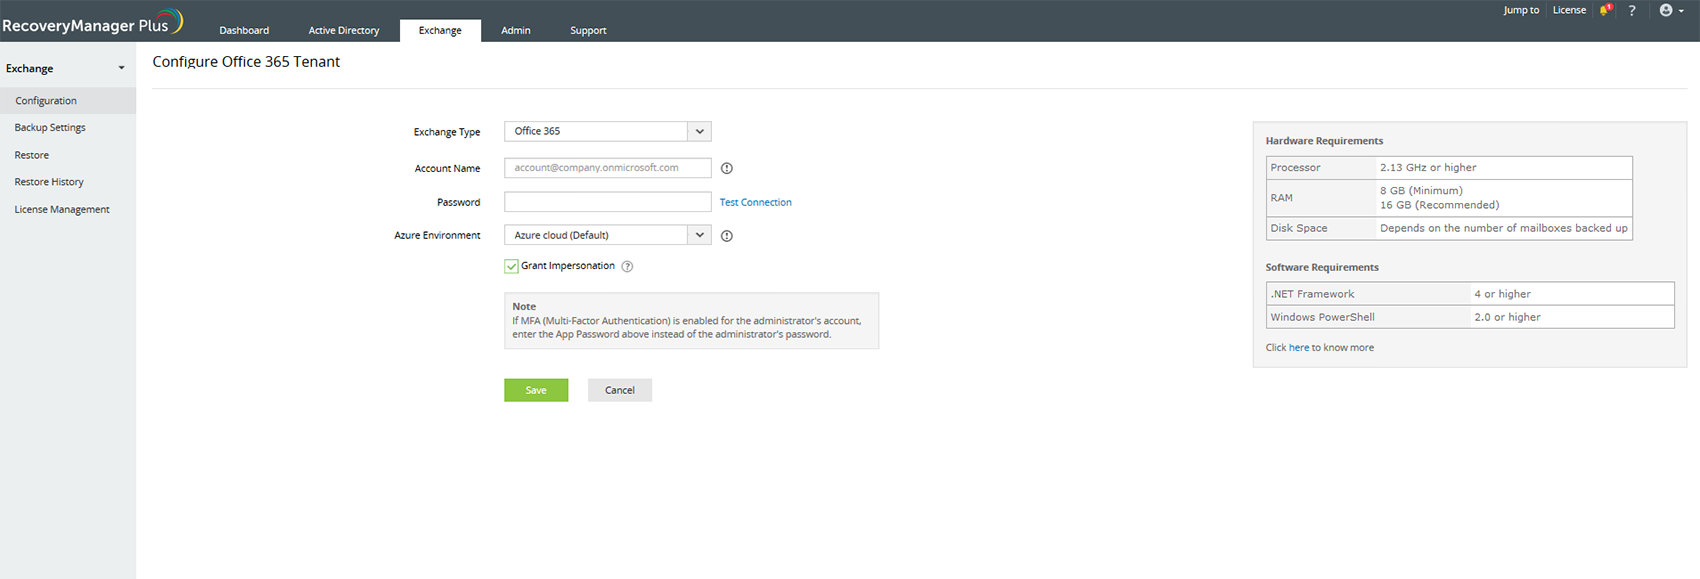Viewport: 1700px width, 579px height.
Task: Click the Save button
Action: [536, 390]
